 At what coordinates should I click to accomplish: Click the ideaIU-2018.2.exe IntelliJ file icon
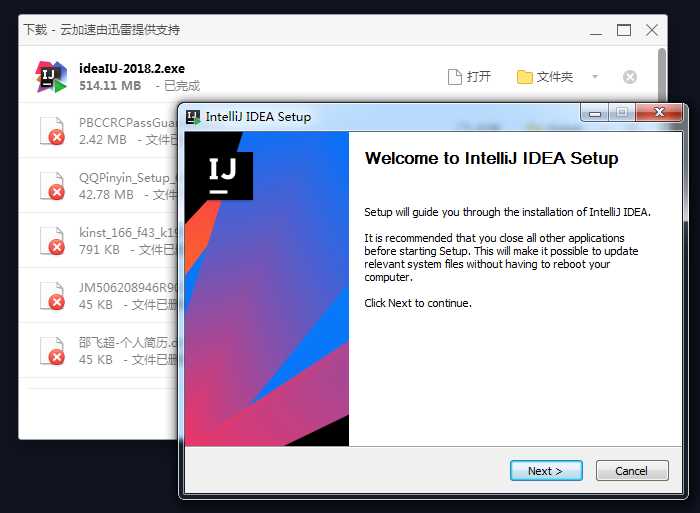pos(51,76)
